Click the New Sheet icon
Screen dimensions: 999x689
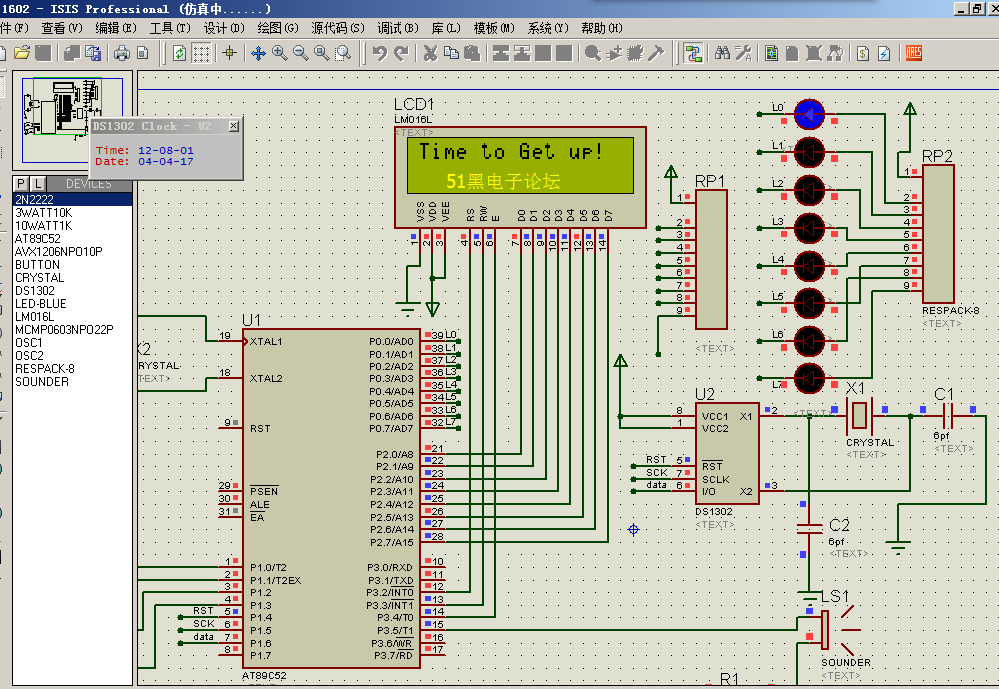click(792, 53)
